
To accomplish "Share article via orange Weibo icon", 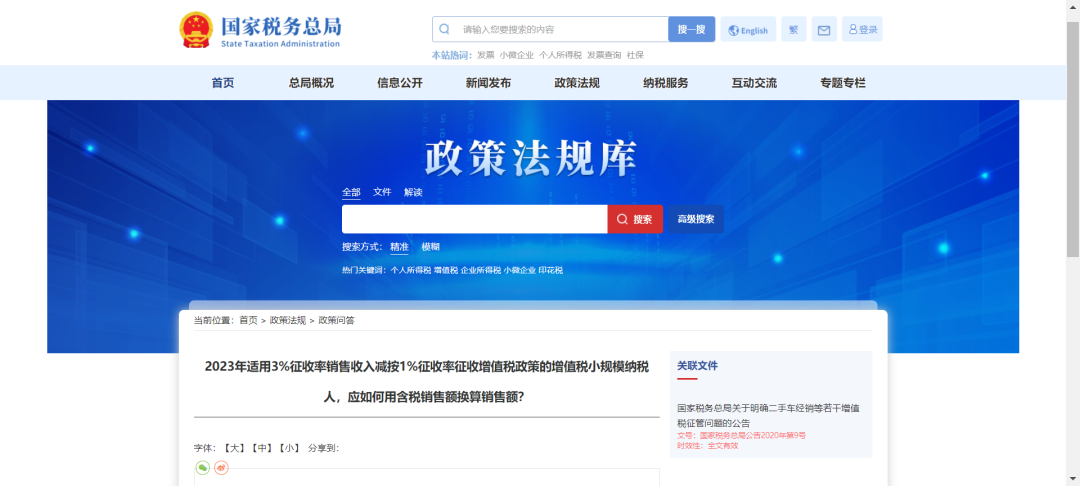I will [x=221, y=467].
